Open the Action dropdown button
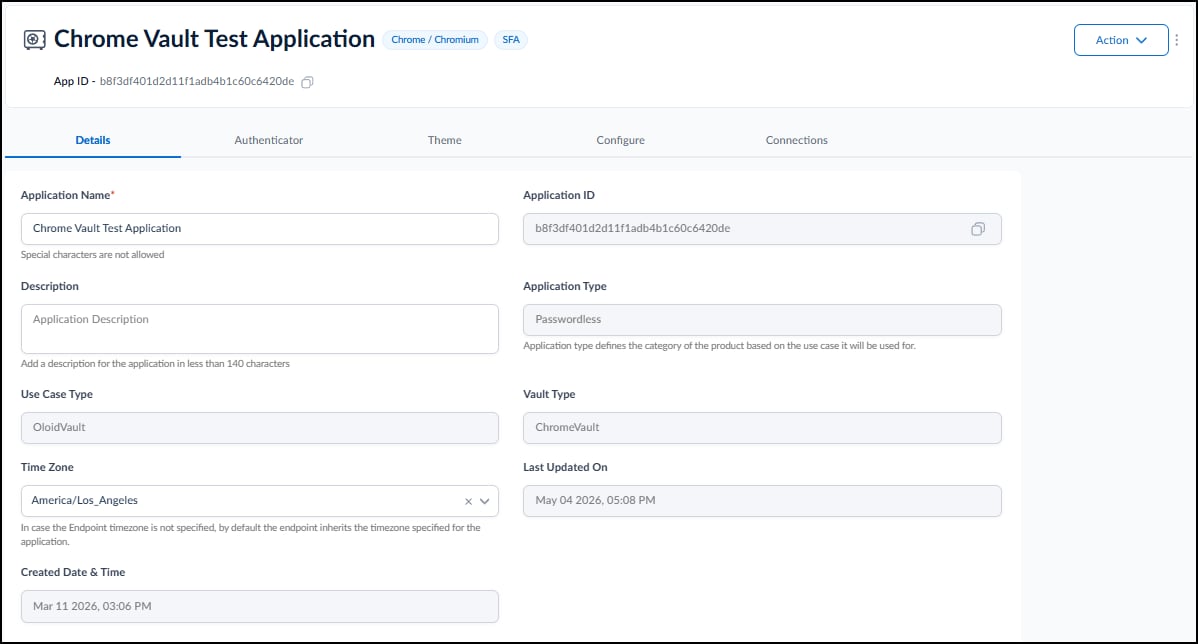Image resolution: width=1198 pixels, height=644 pixels. pos(1121,40)
